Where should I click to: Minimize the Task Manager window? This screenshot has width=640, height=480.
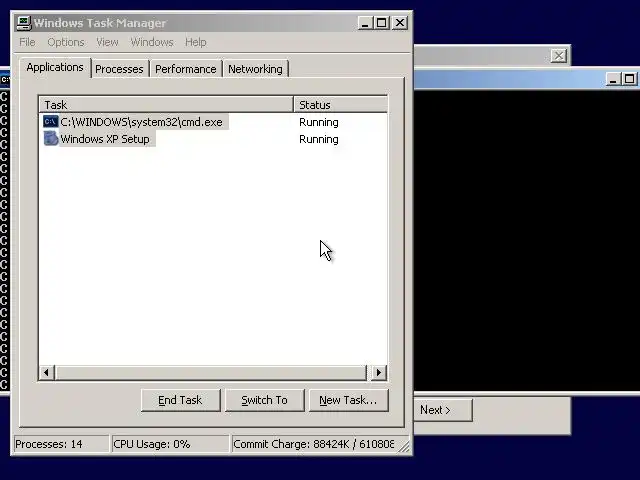(x=365, y=23)
